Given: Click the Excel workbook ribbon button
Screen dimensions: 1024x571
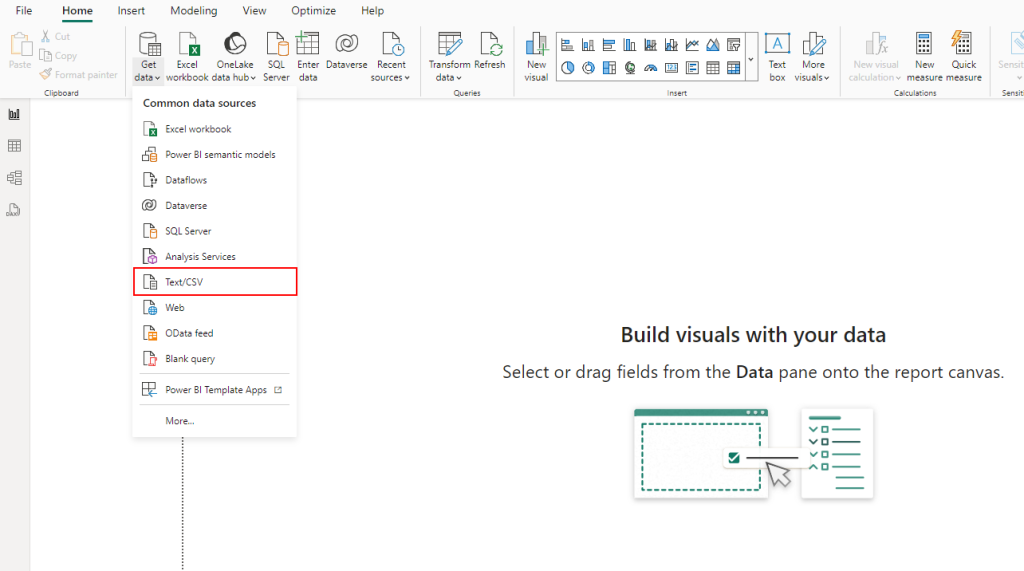Looking at the screenshot, I should [x=187, y=57].
